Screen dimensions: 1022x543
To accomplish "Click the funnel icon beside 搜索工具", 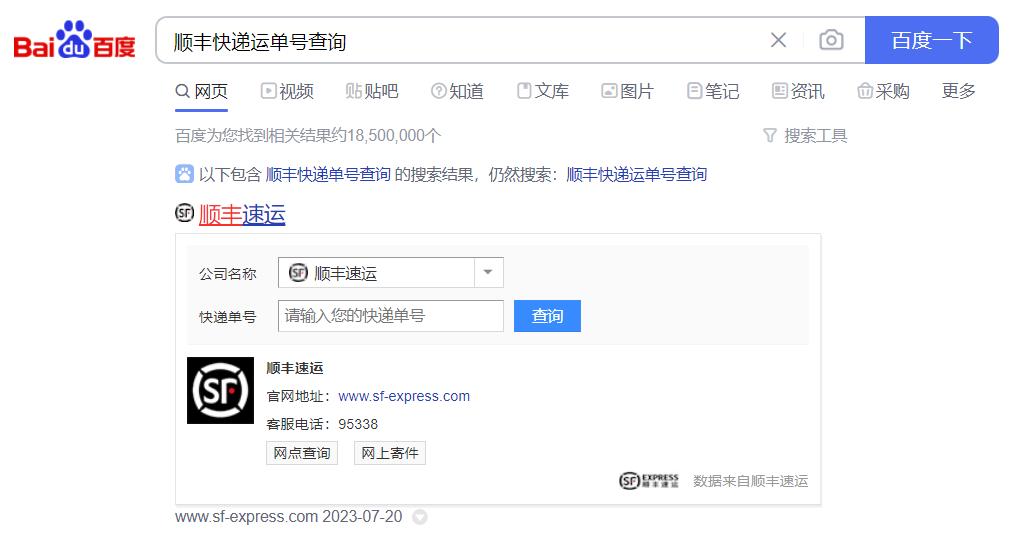I will [770, 136].
